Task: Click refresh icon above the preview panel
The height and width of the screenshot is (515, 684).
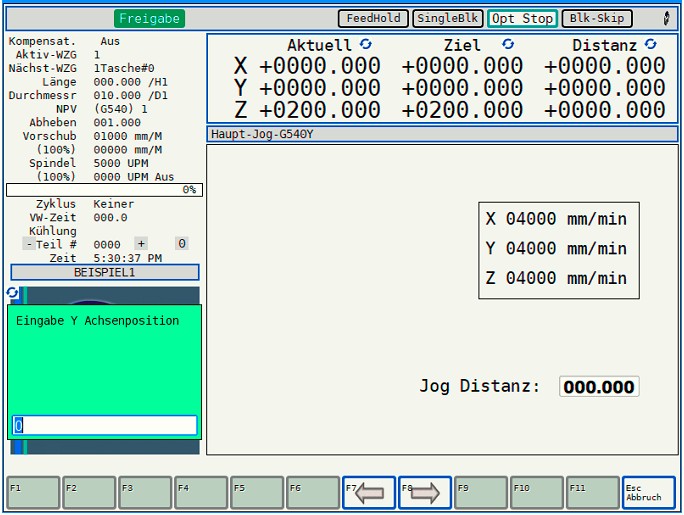Action: [12, 292]
